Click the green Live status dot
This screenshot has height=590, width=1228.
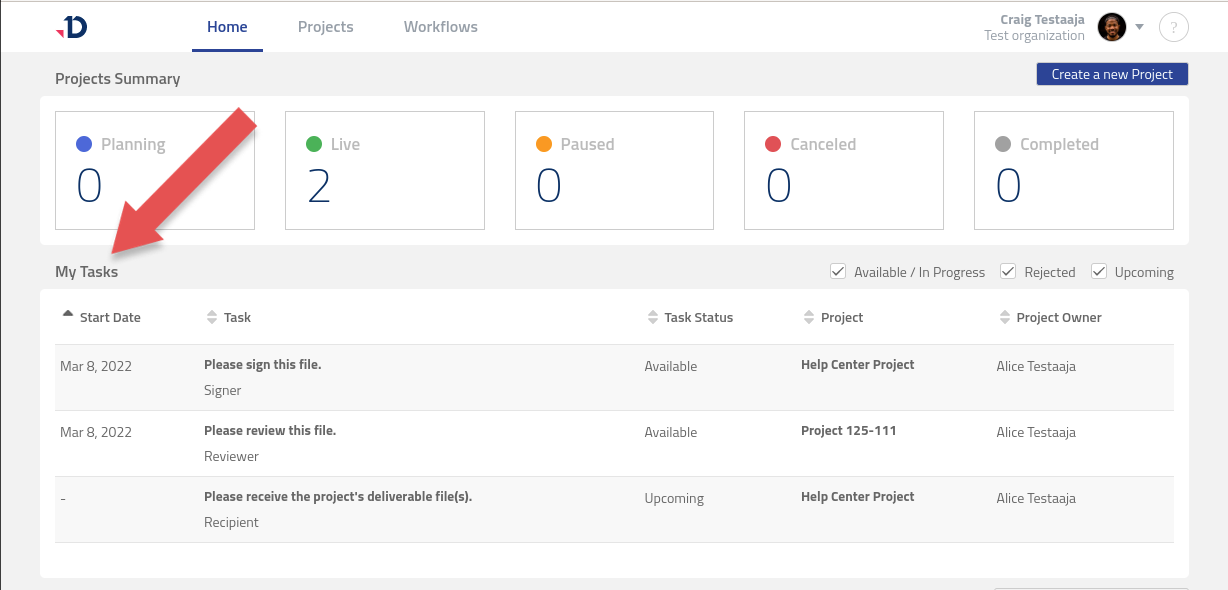(314, 144)
